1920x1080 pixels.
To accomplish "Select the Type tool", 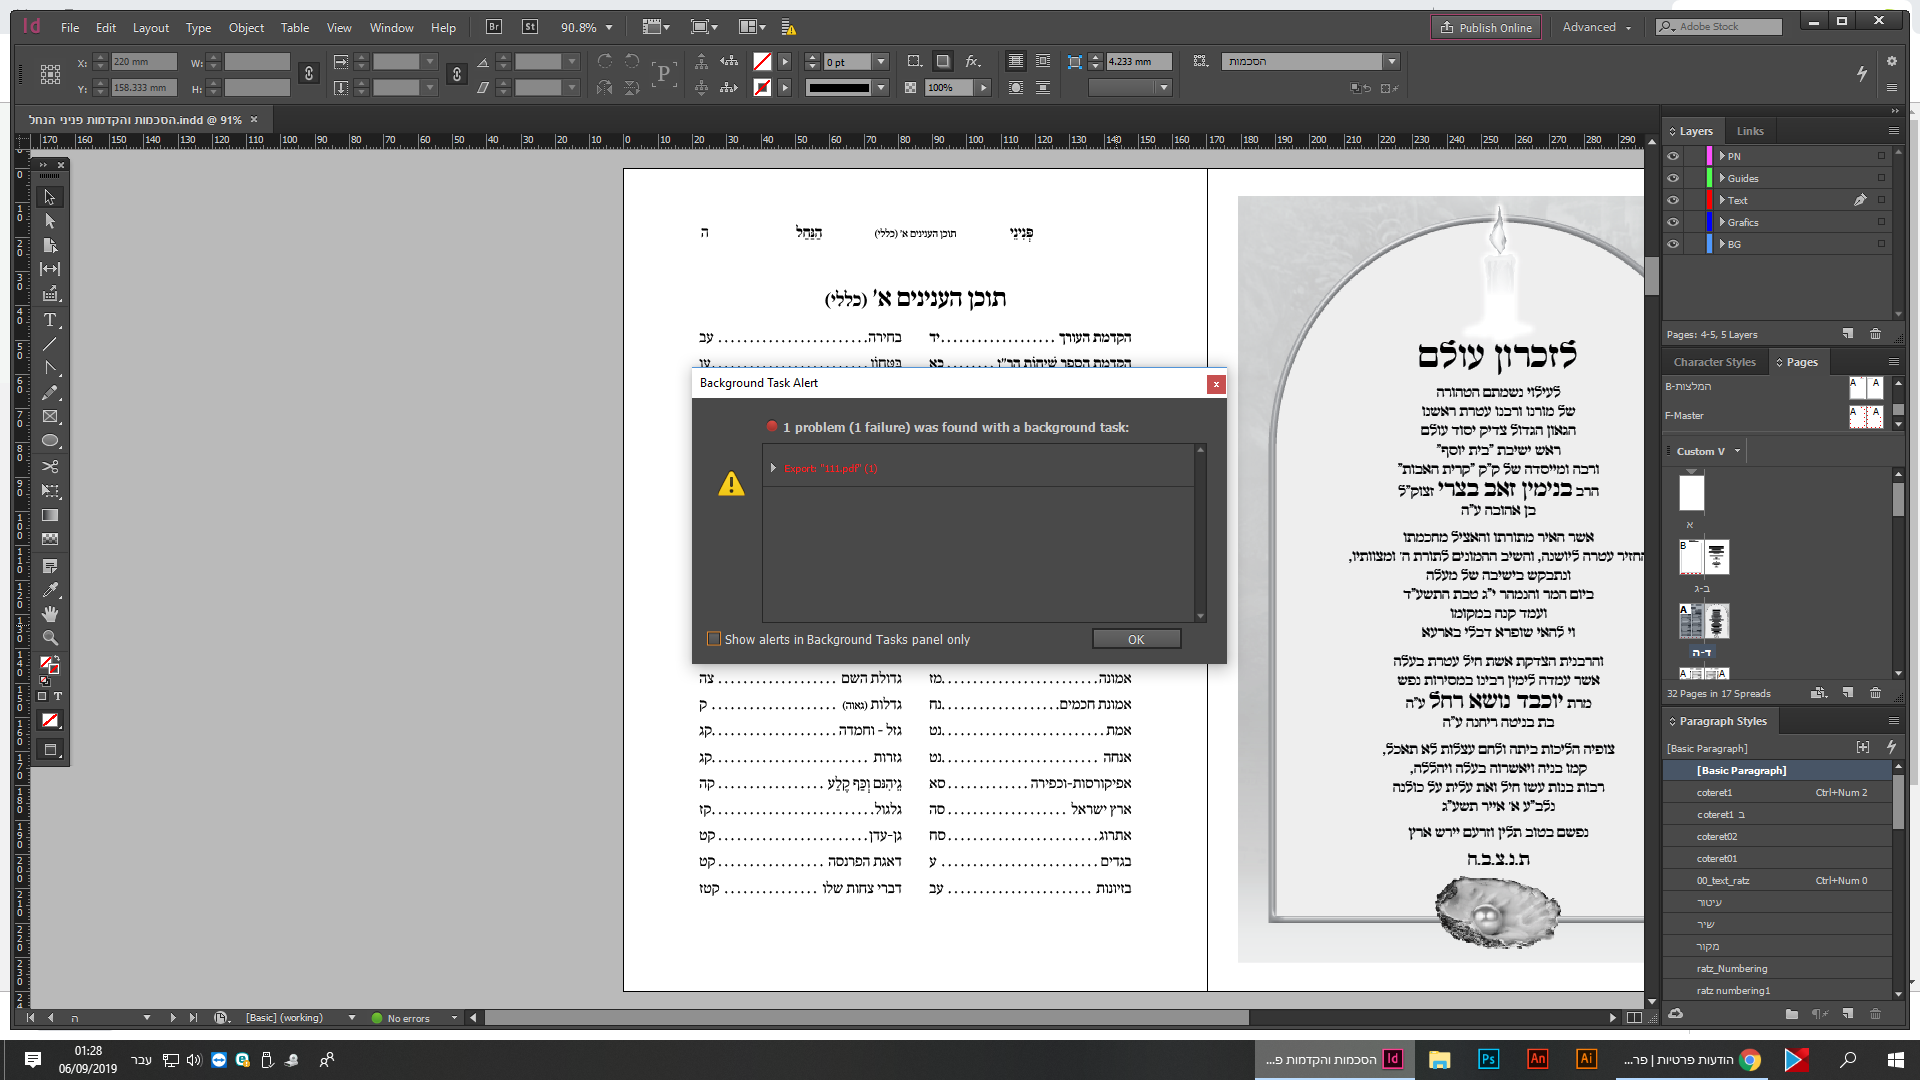I will (50, 320).
